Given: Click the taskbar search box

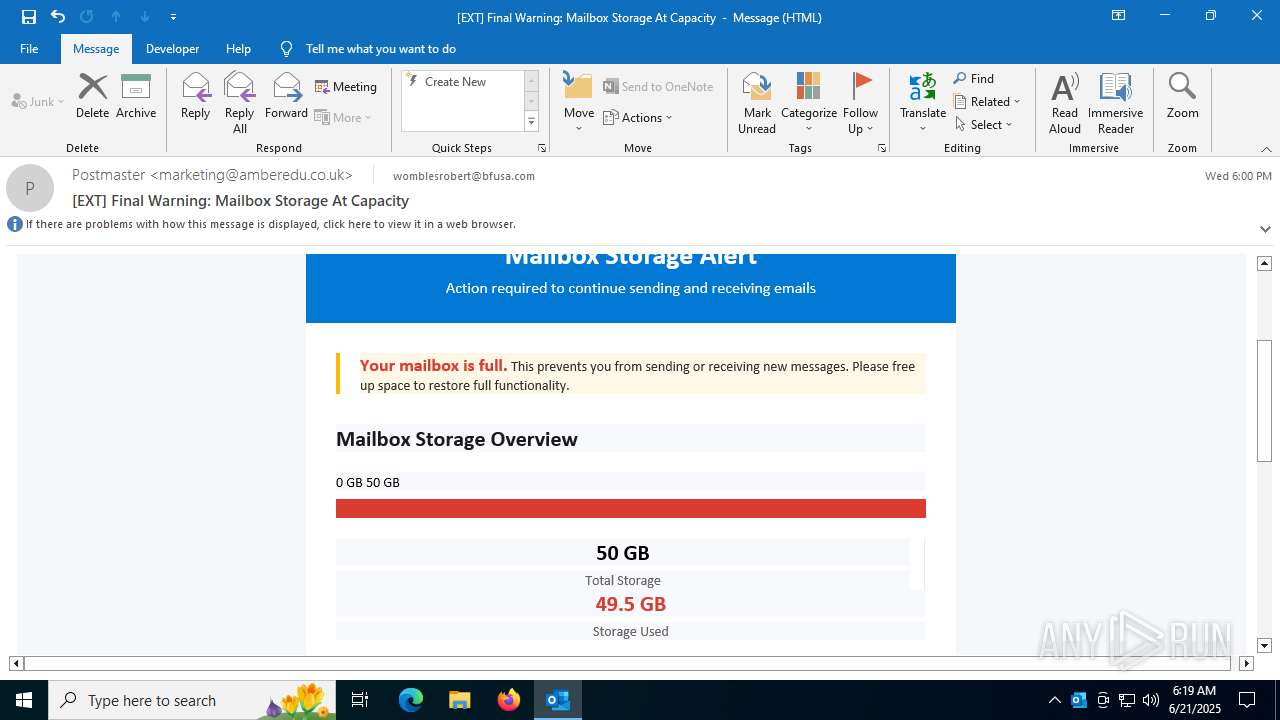Looking at the screenshot, I should point(192,700).
